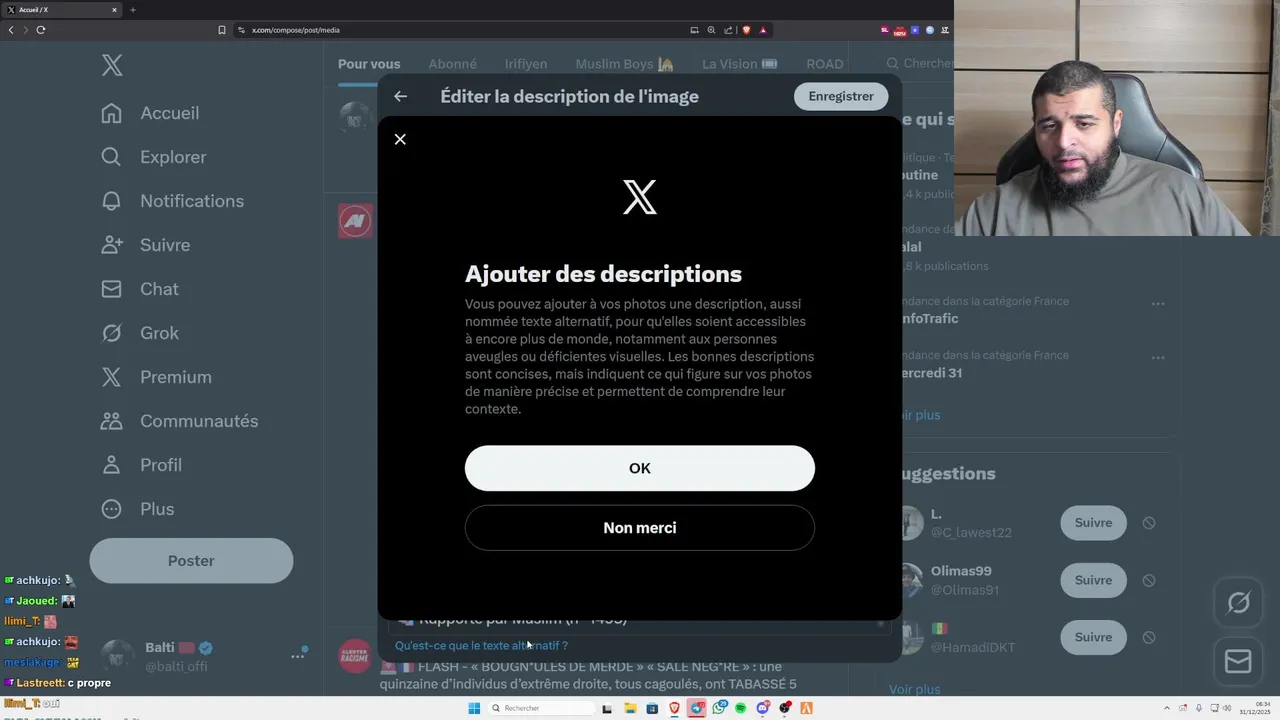Close the Accueil / X browser tab
This screenshot has height=720, width=1280.
(x=114, y=10)
